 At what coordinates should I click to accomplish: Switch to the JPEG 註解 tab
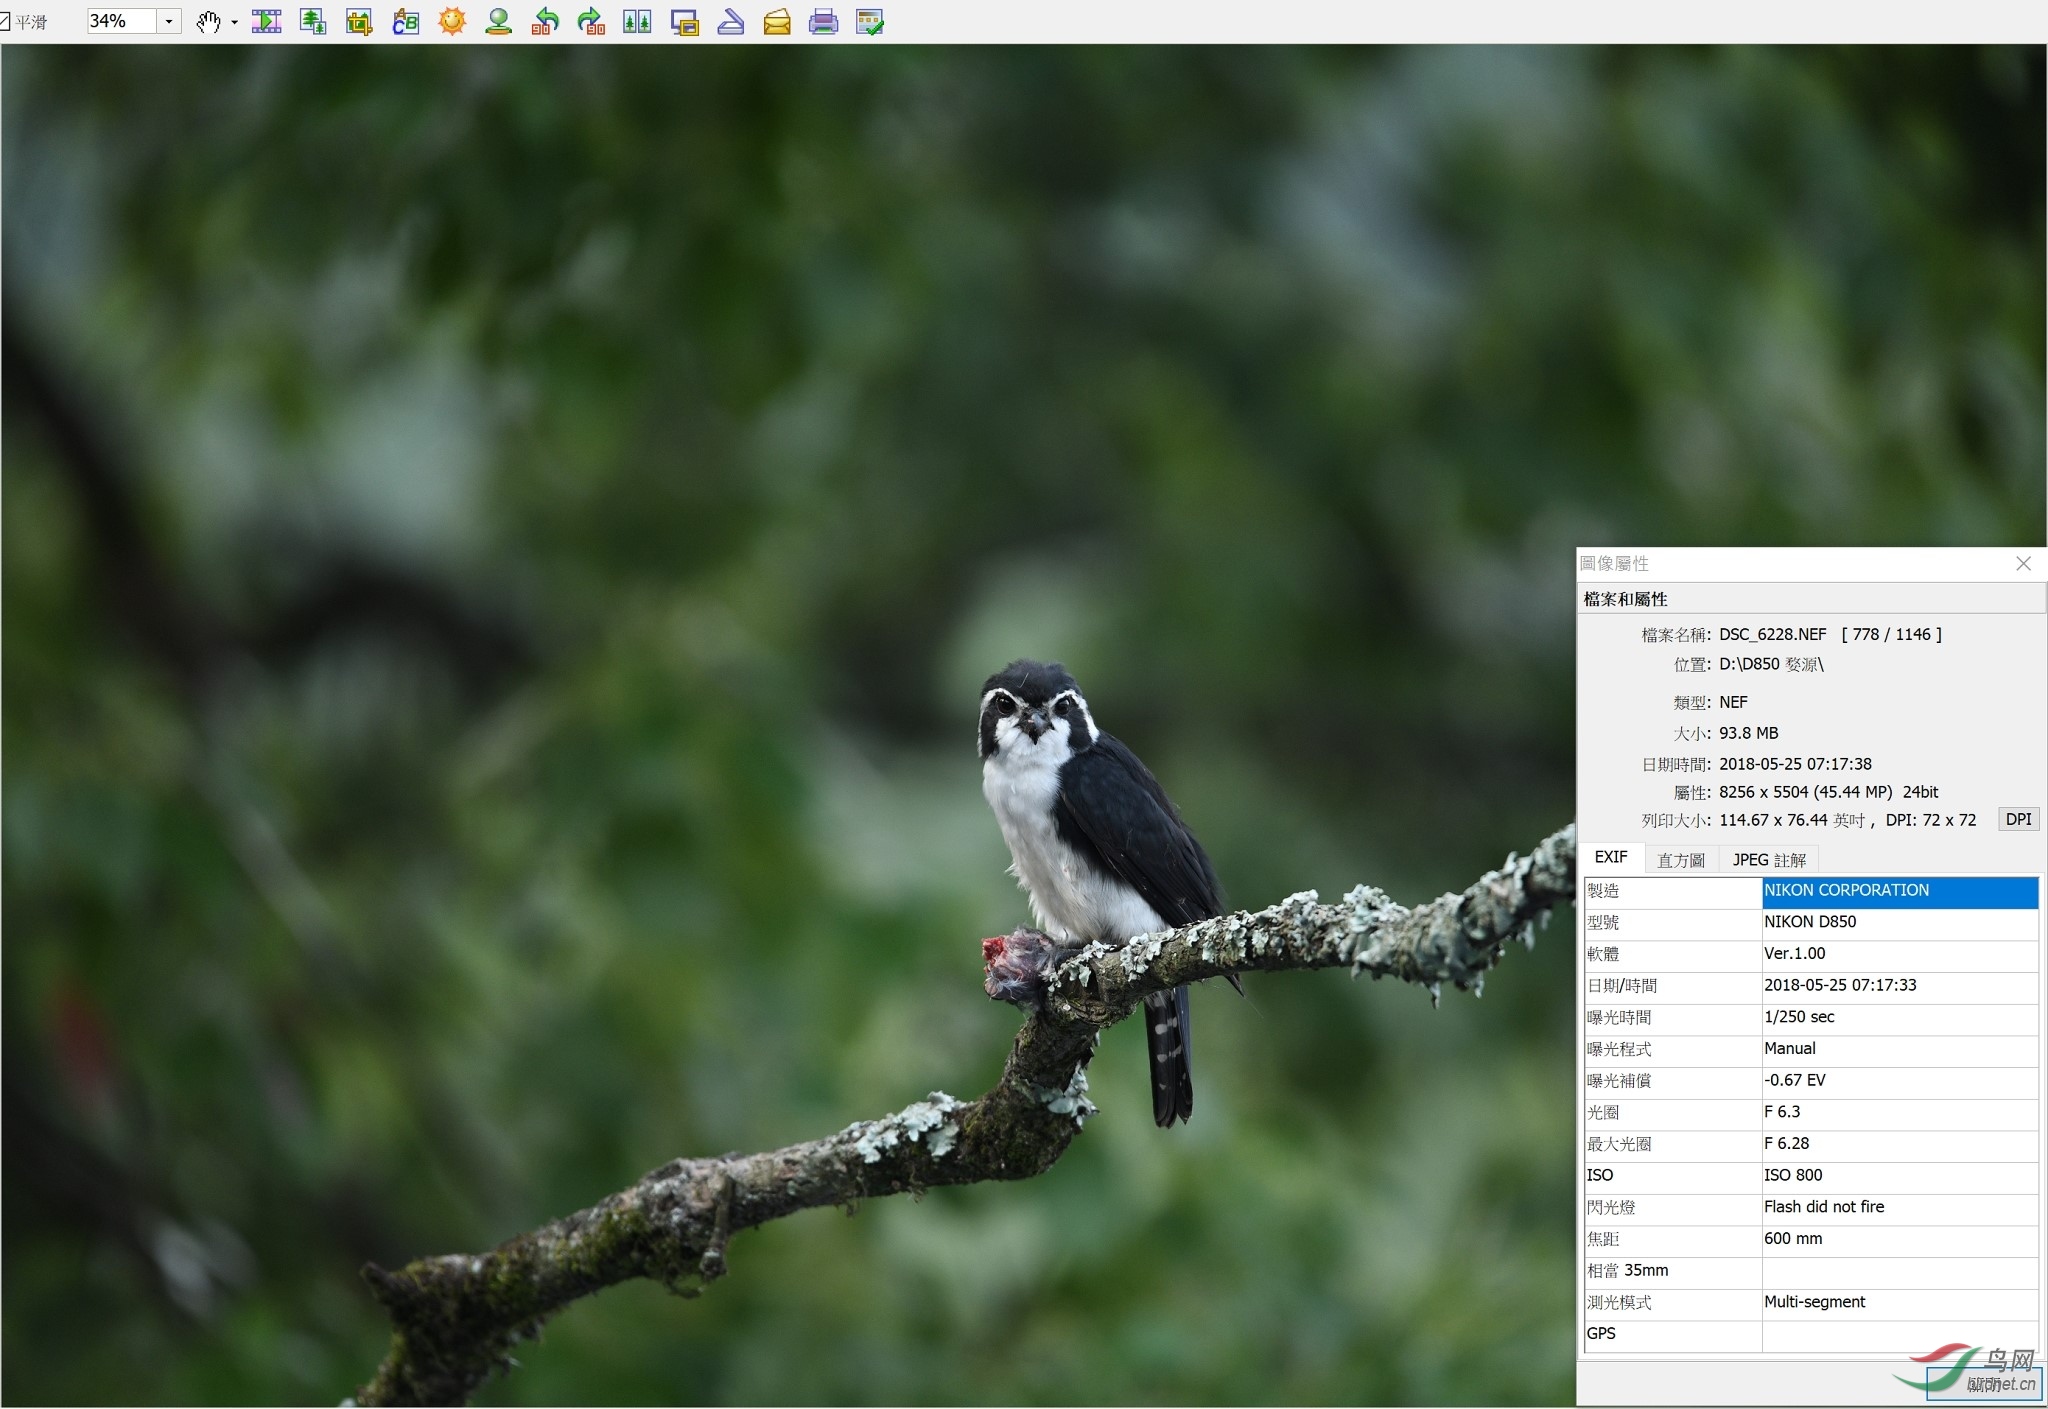1769,860
